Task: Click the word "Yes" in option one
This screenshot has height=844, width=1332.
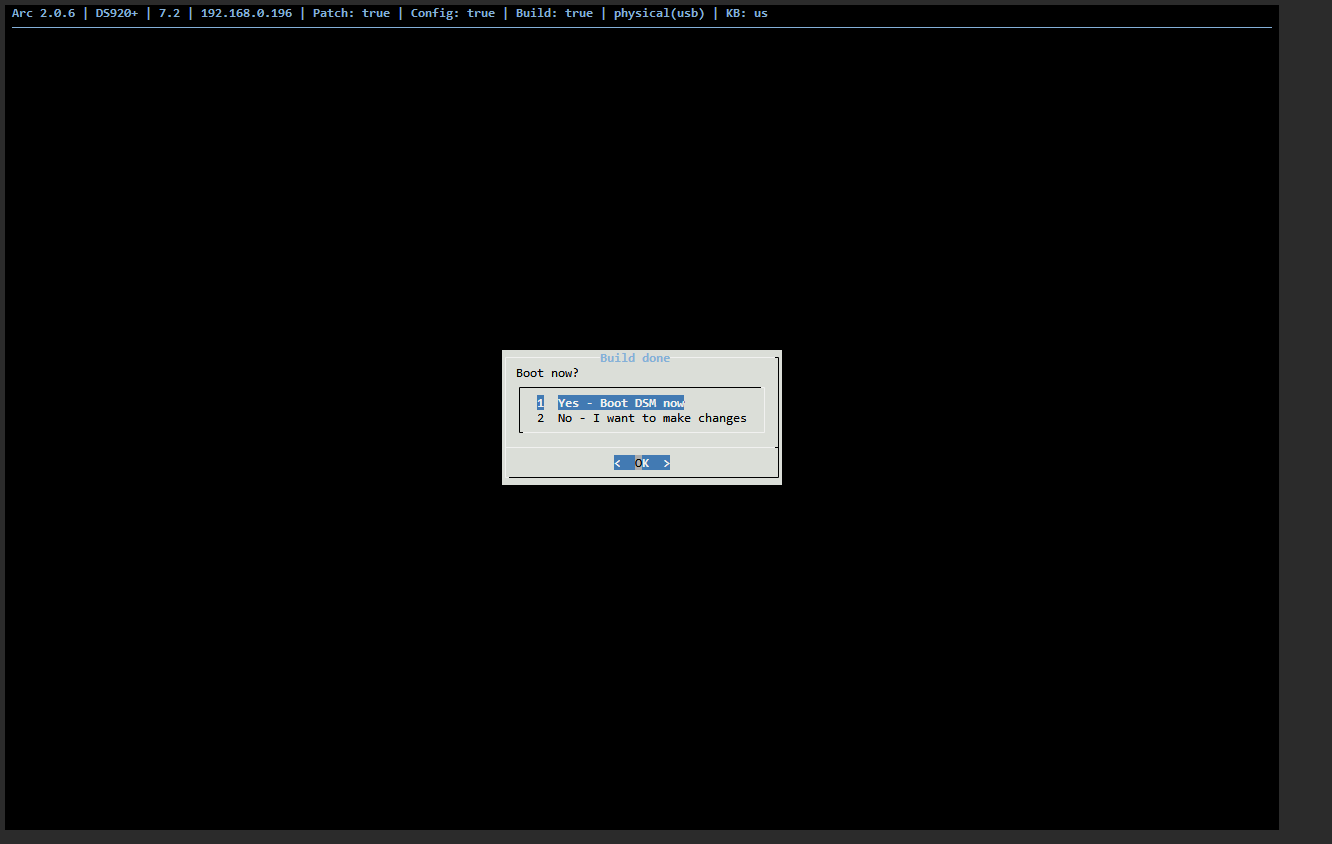Action: point(568,403)
